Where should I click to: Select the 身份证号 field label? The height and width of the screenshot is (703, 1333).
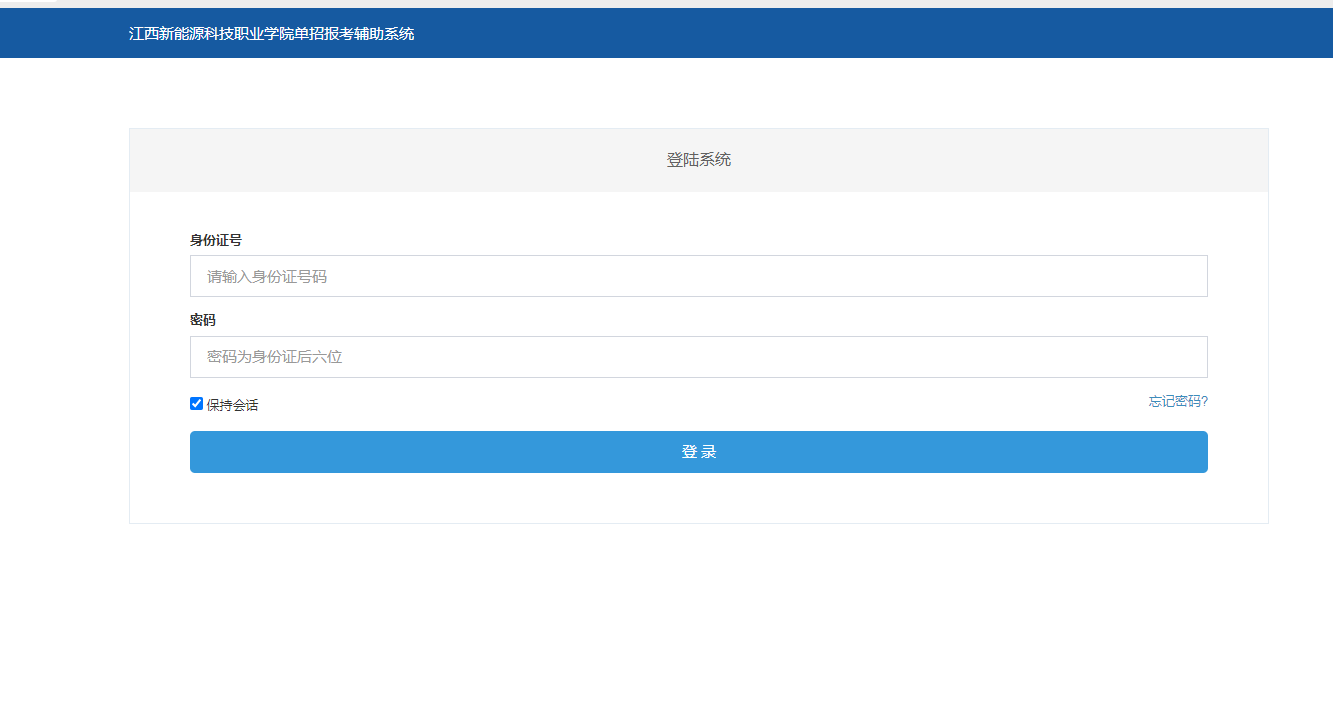[216, 240]
